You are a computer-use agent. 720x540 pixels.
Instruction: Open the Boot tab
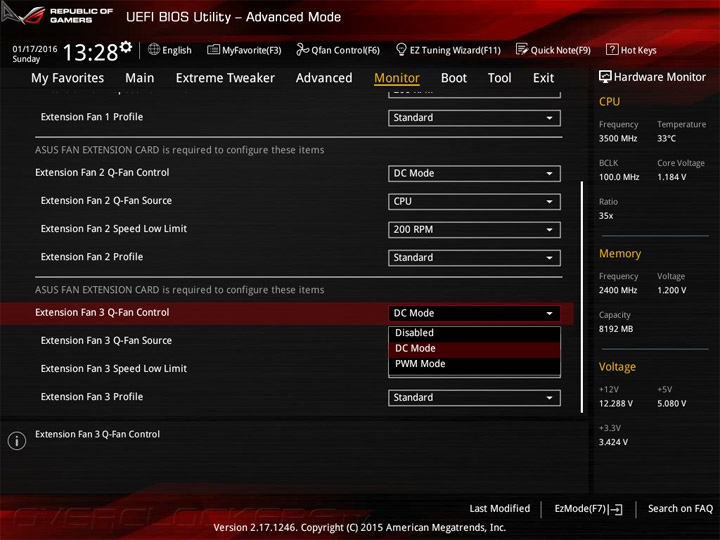[454, 78]
